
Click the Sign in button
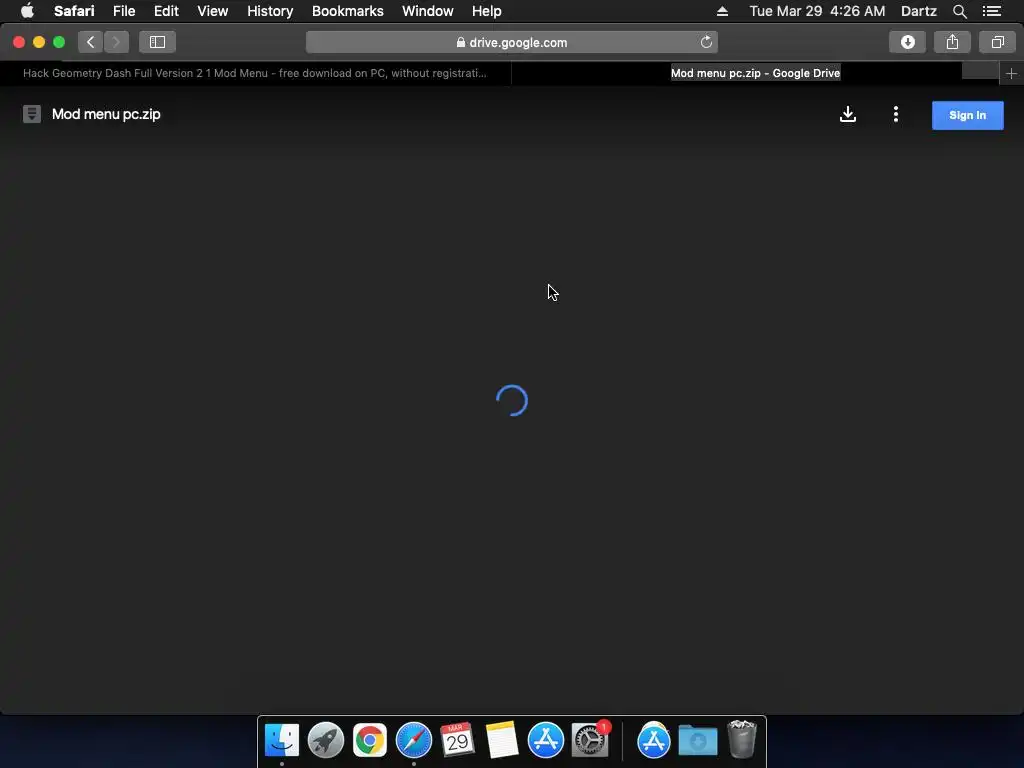(x=967, y=115)
